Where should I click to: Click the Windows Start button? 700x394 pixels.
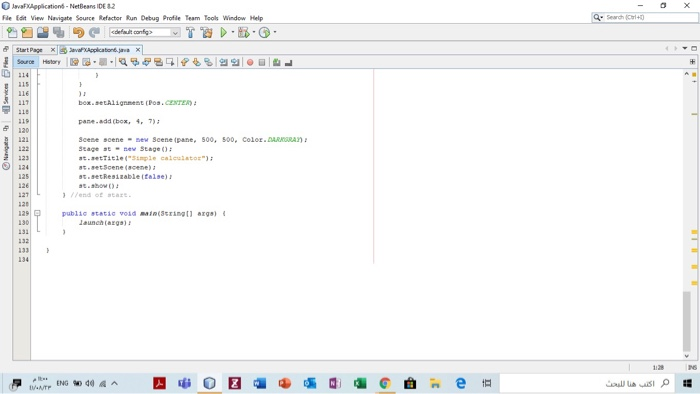(687, 383)
